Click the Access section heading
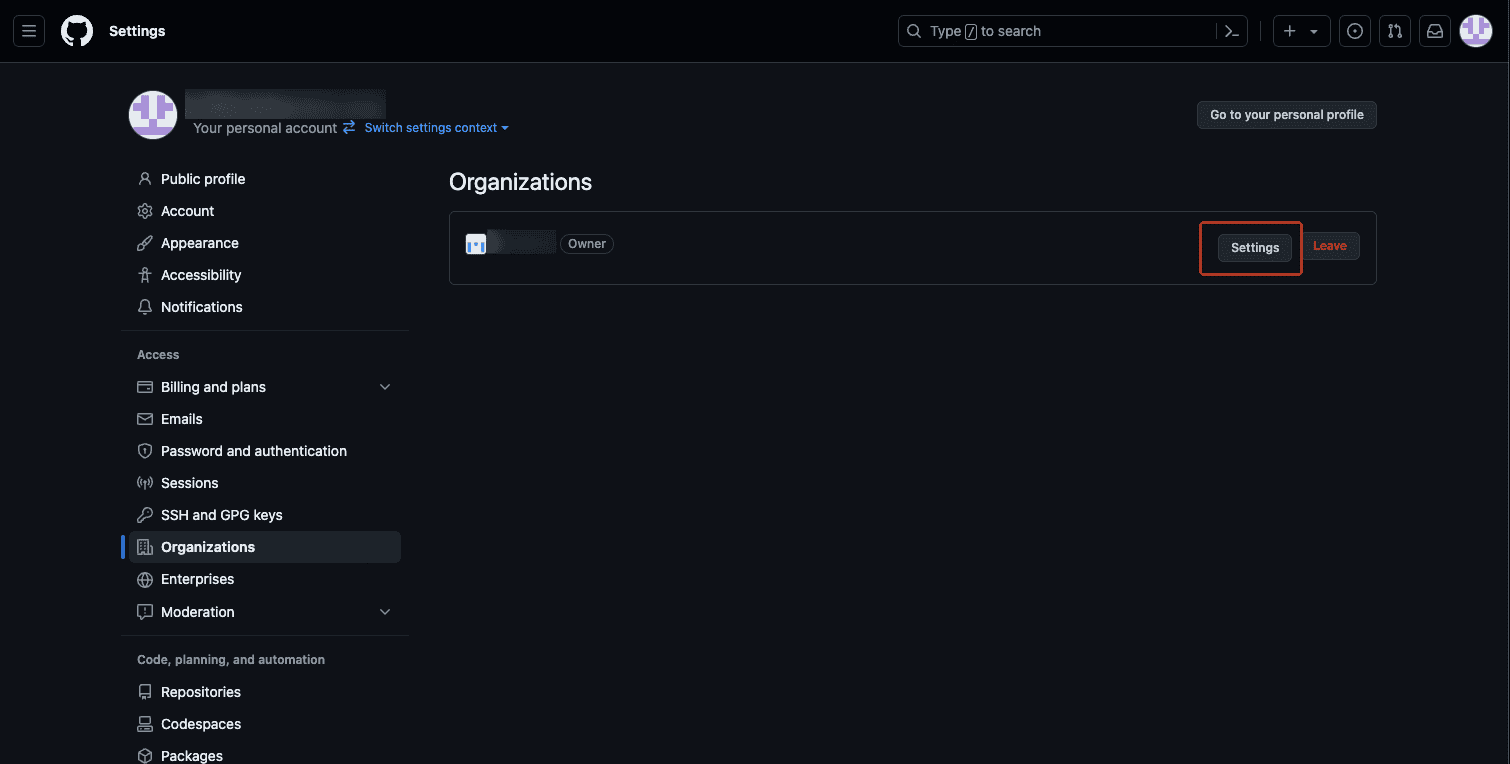 coord(158,355)
